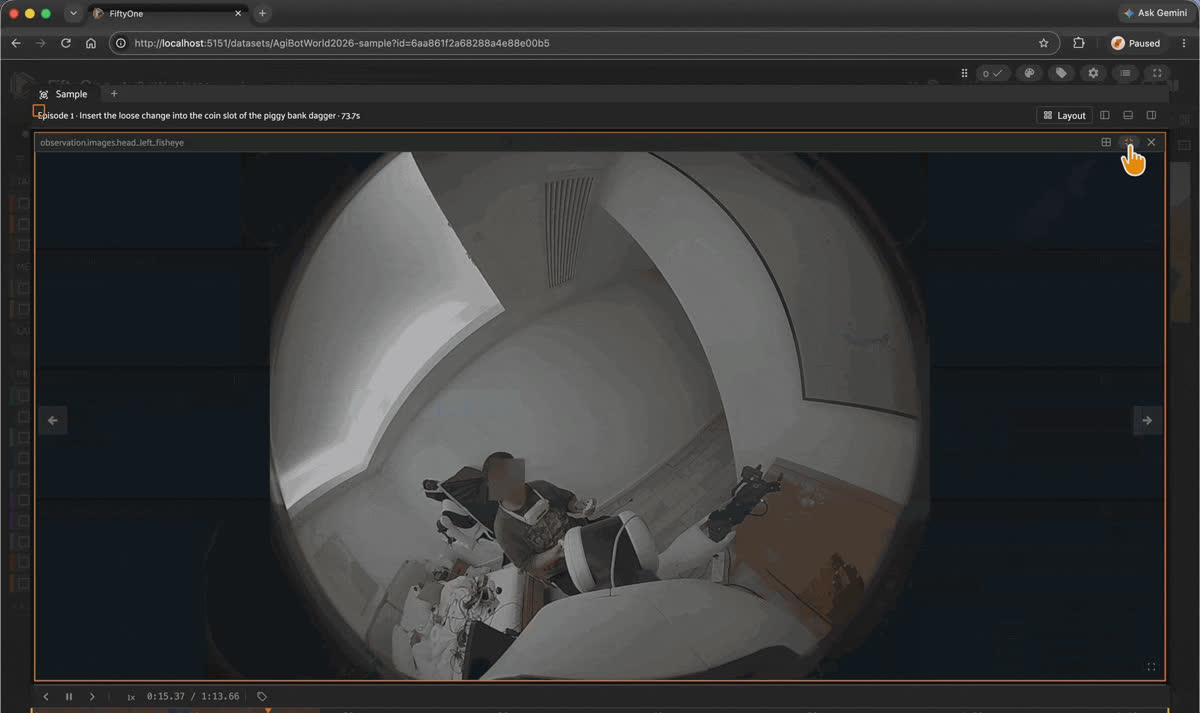The image size is (1200, 713).
Task: Open the browser extensions puzzle icon
Action: [x=1079, y=43]
